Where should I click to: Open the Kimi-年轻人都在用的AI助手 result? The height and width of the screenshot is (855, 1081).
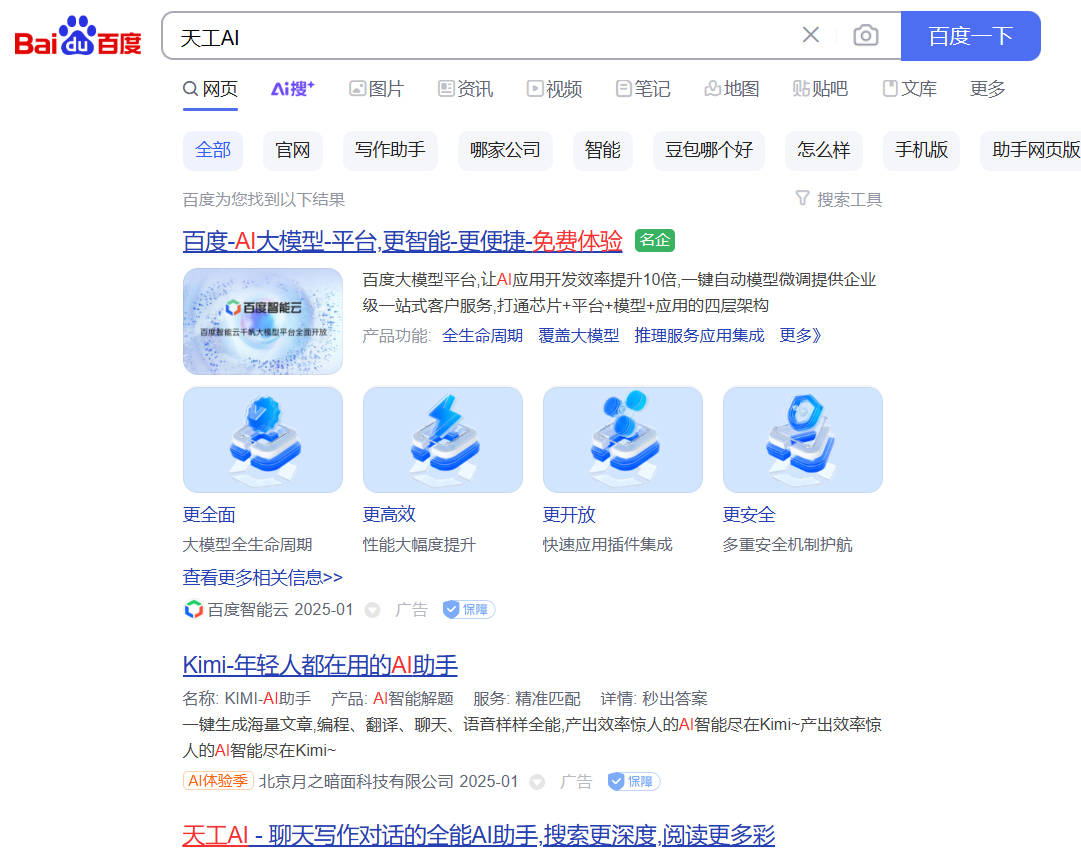pyautogui.click(x=320, y=665)
